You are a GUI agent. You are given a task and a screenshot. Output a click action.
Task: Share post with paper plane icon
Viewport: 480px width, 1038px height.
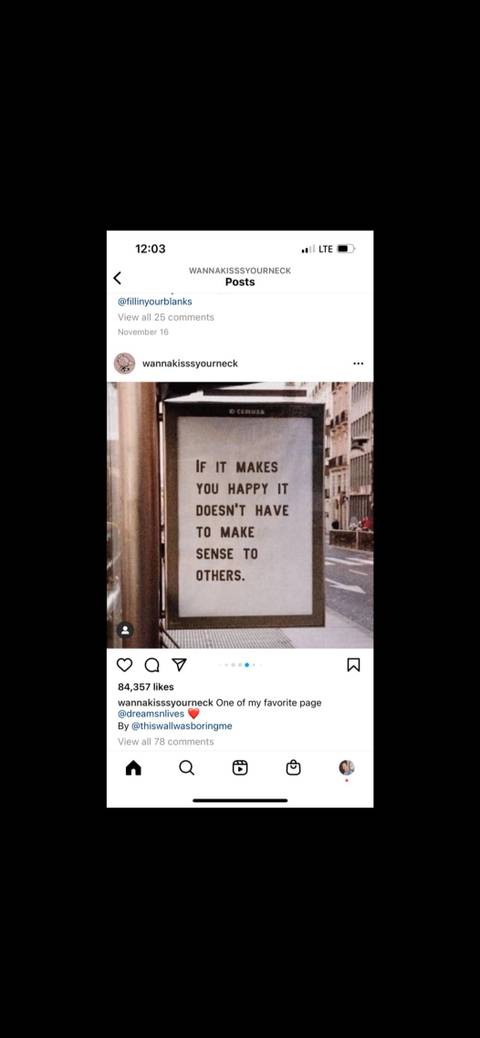pyautogui.click(x=179, y=665)
